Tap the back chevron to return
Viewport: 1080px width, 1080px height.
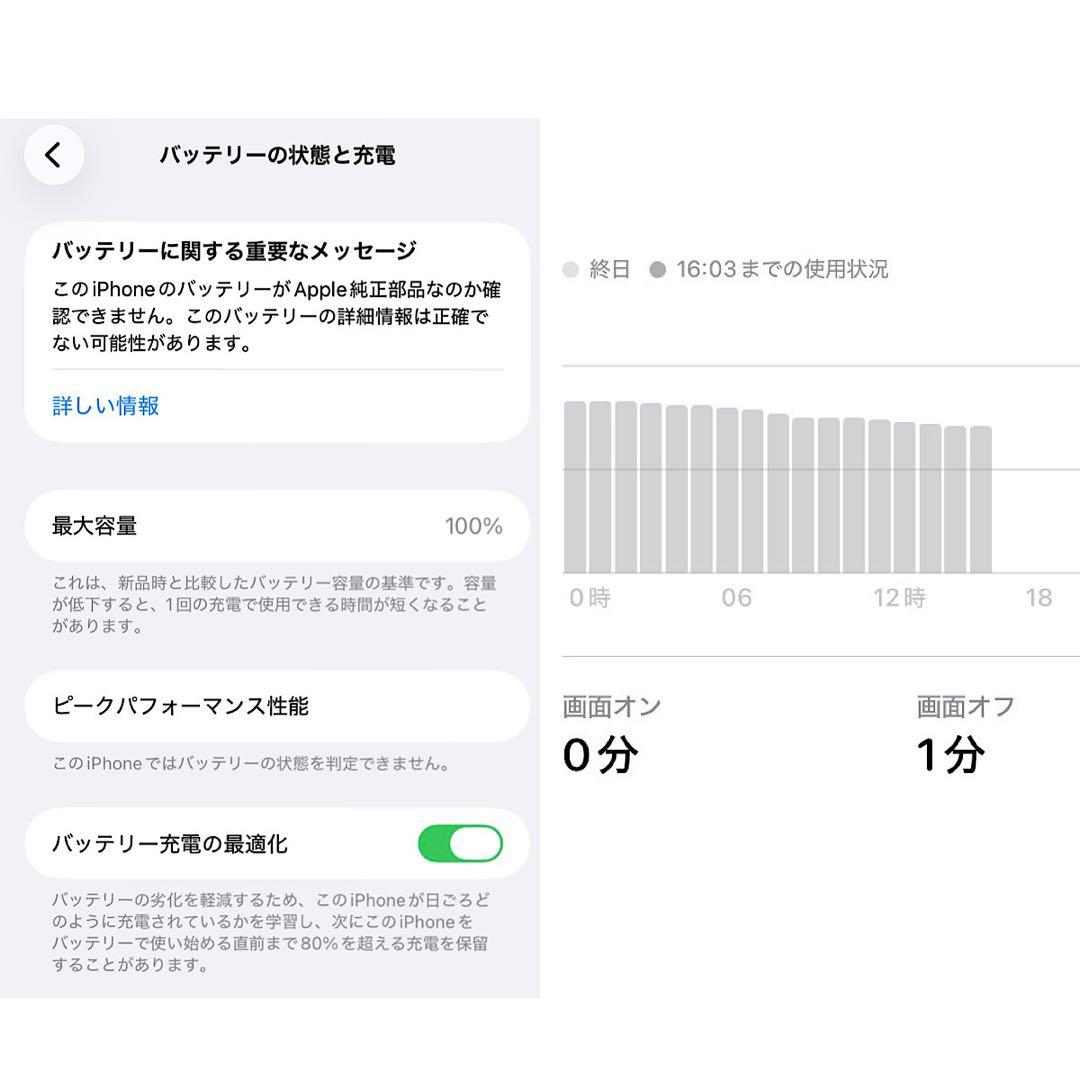[x=54, y=155]
